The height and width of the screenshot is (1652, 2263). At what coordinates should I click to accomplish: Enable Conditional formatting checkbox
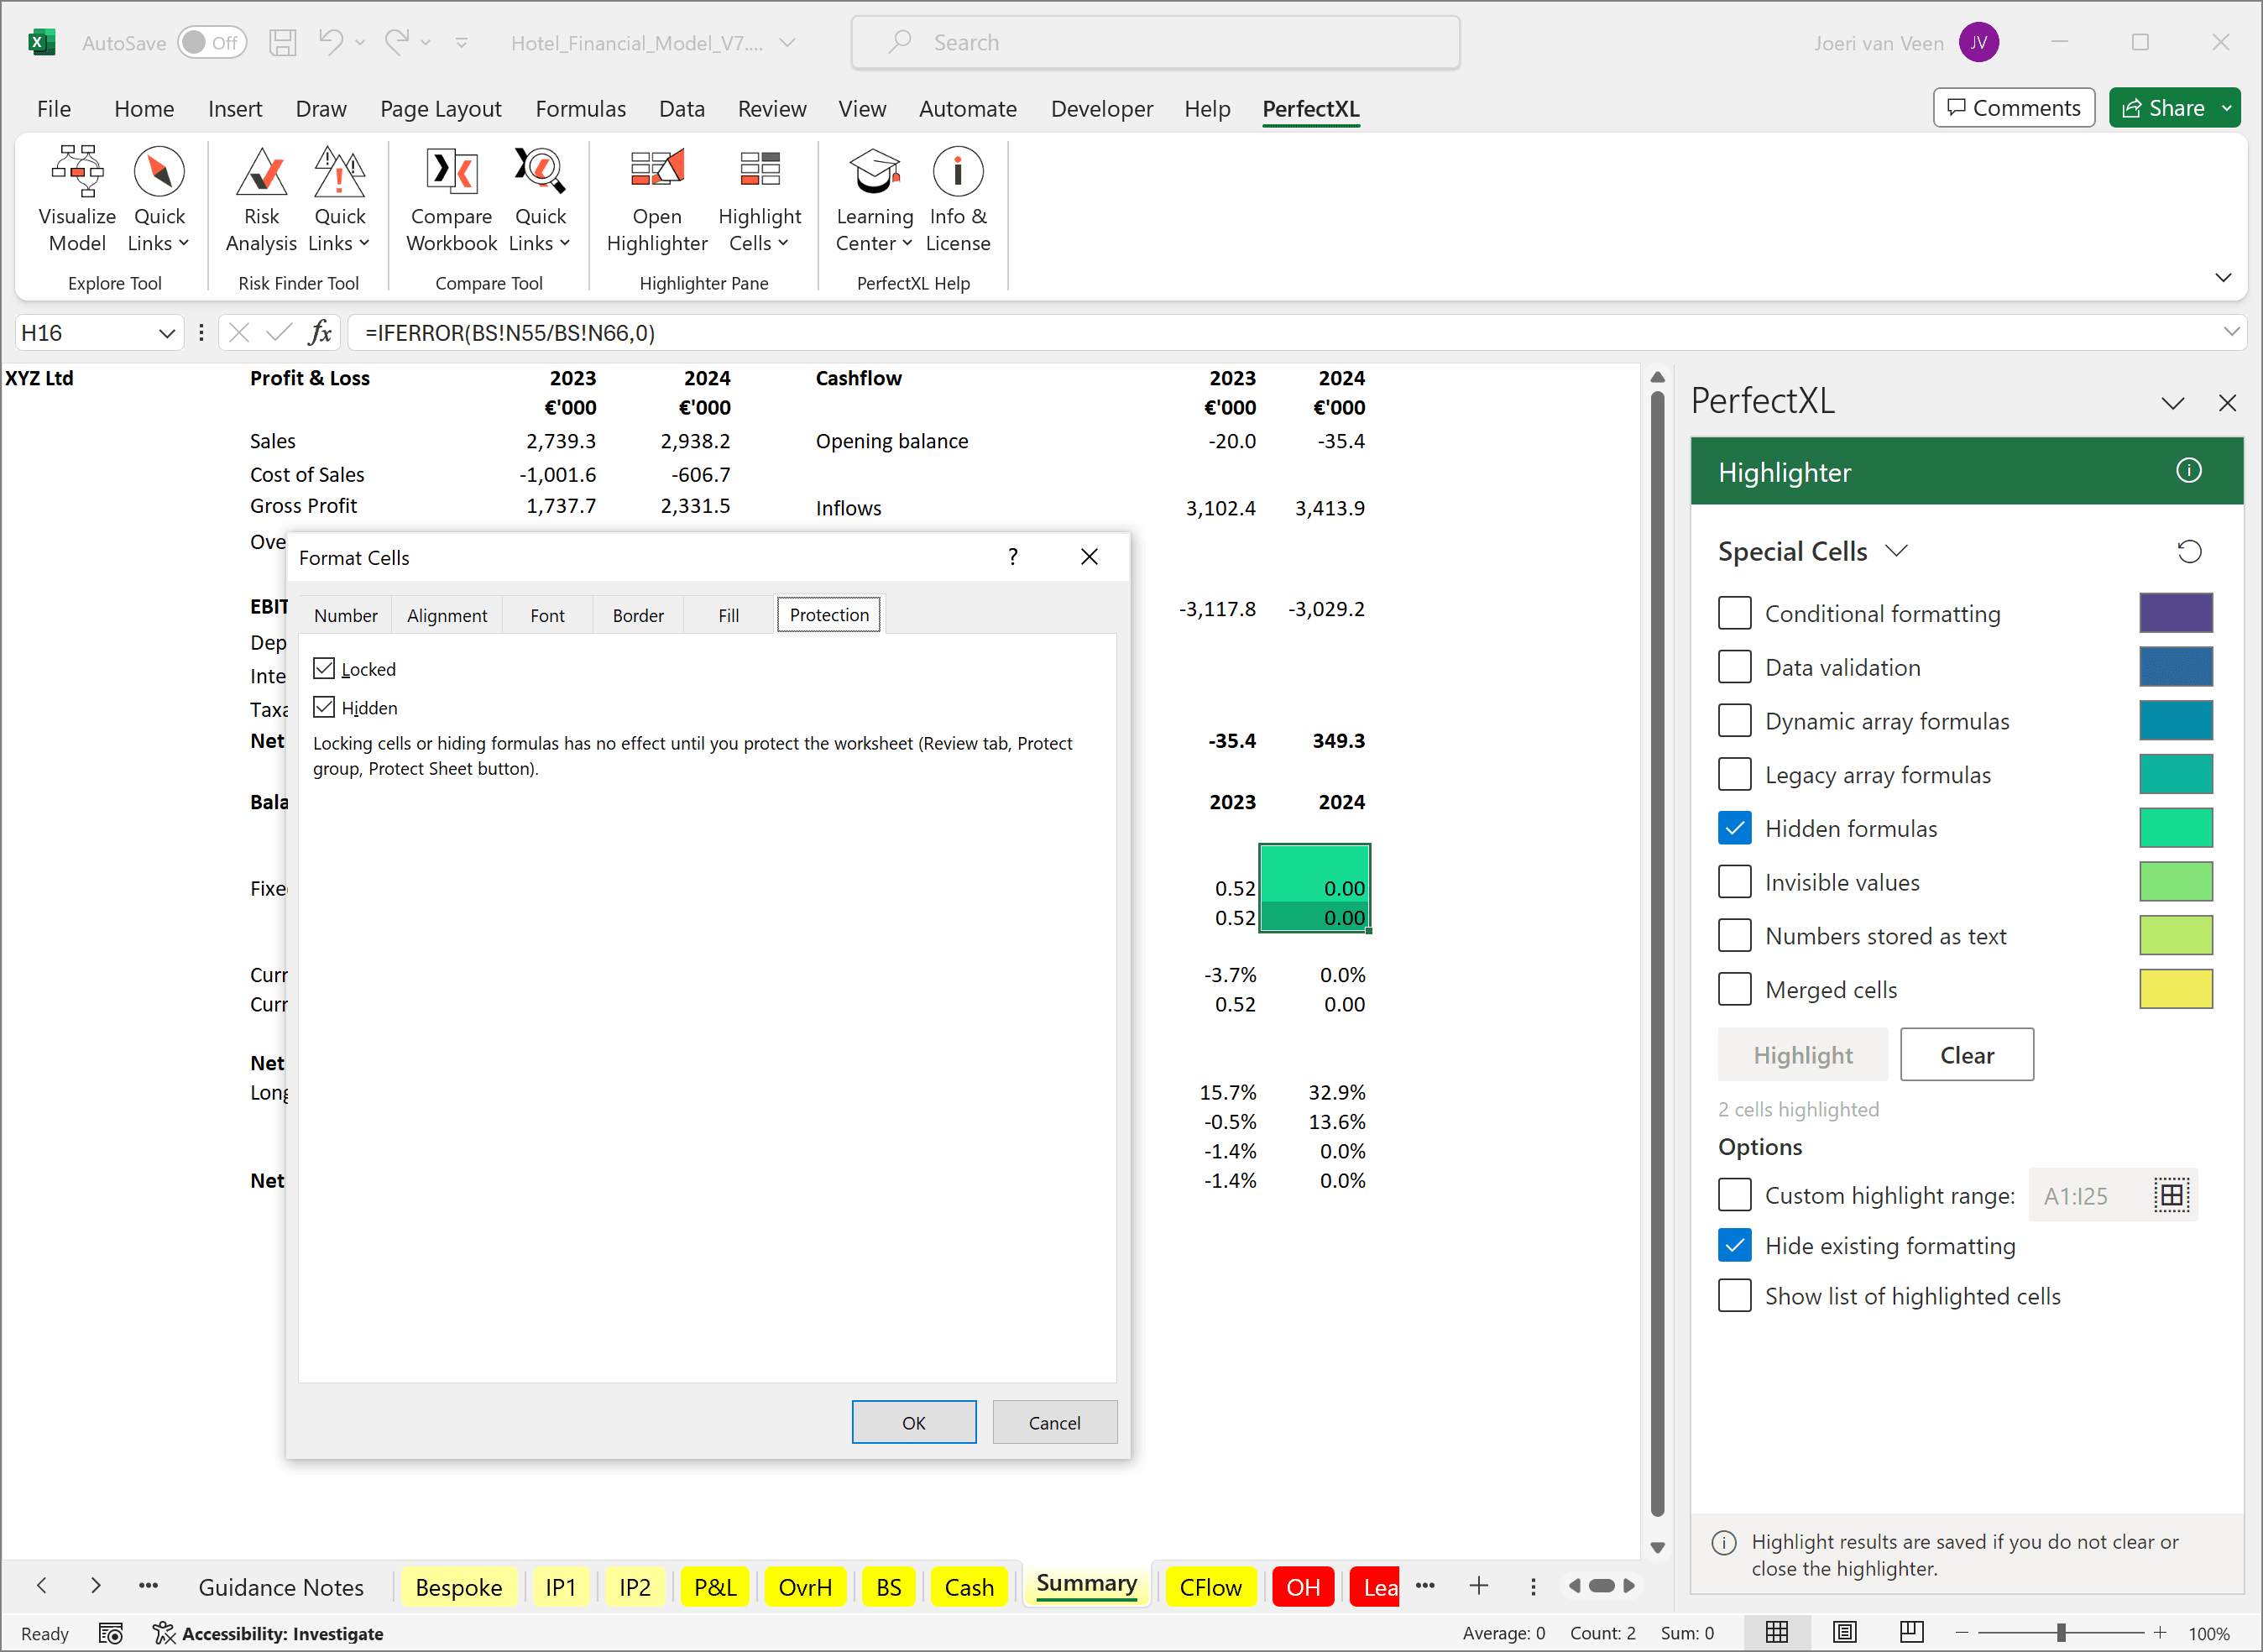click(x=1735, y=613)
